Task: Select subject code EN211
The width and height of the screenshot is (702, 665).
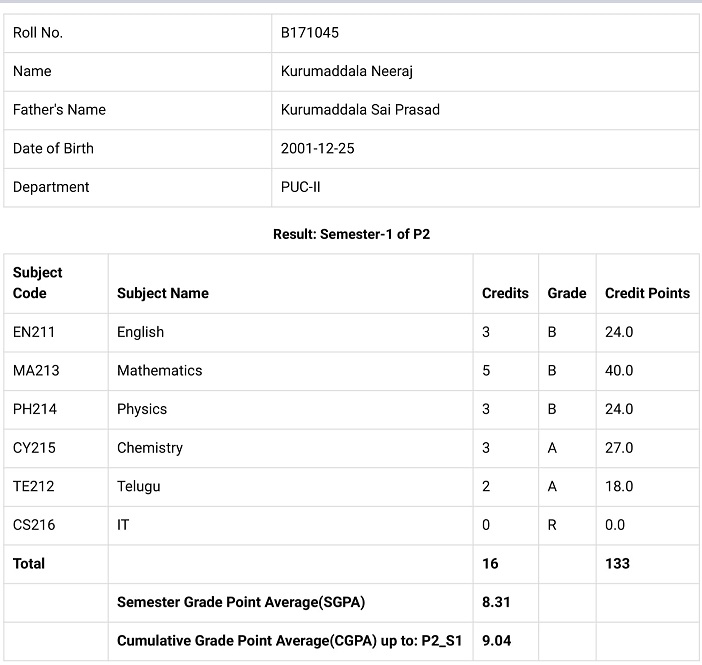Action: 34,332
